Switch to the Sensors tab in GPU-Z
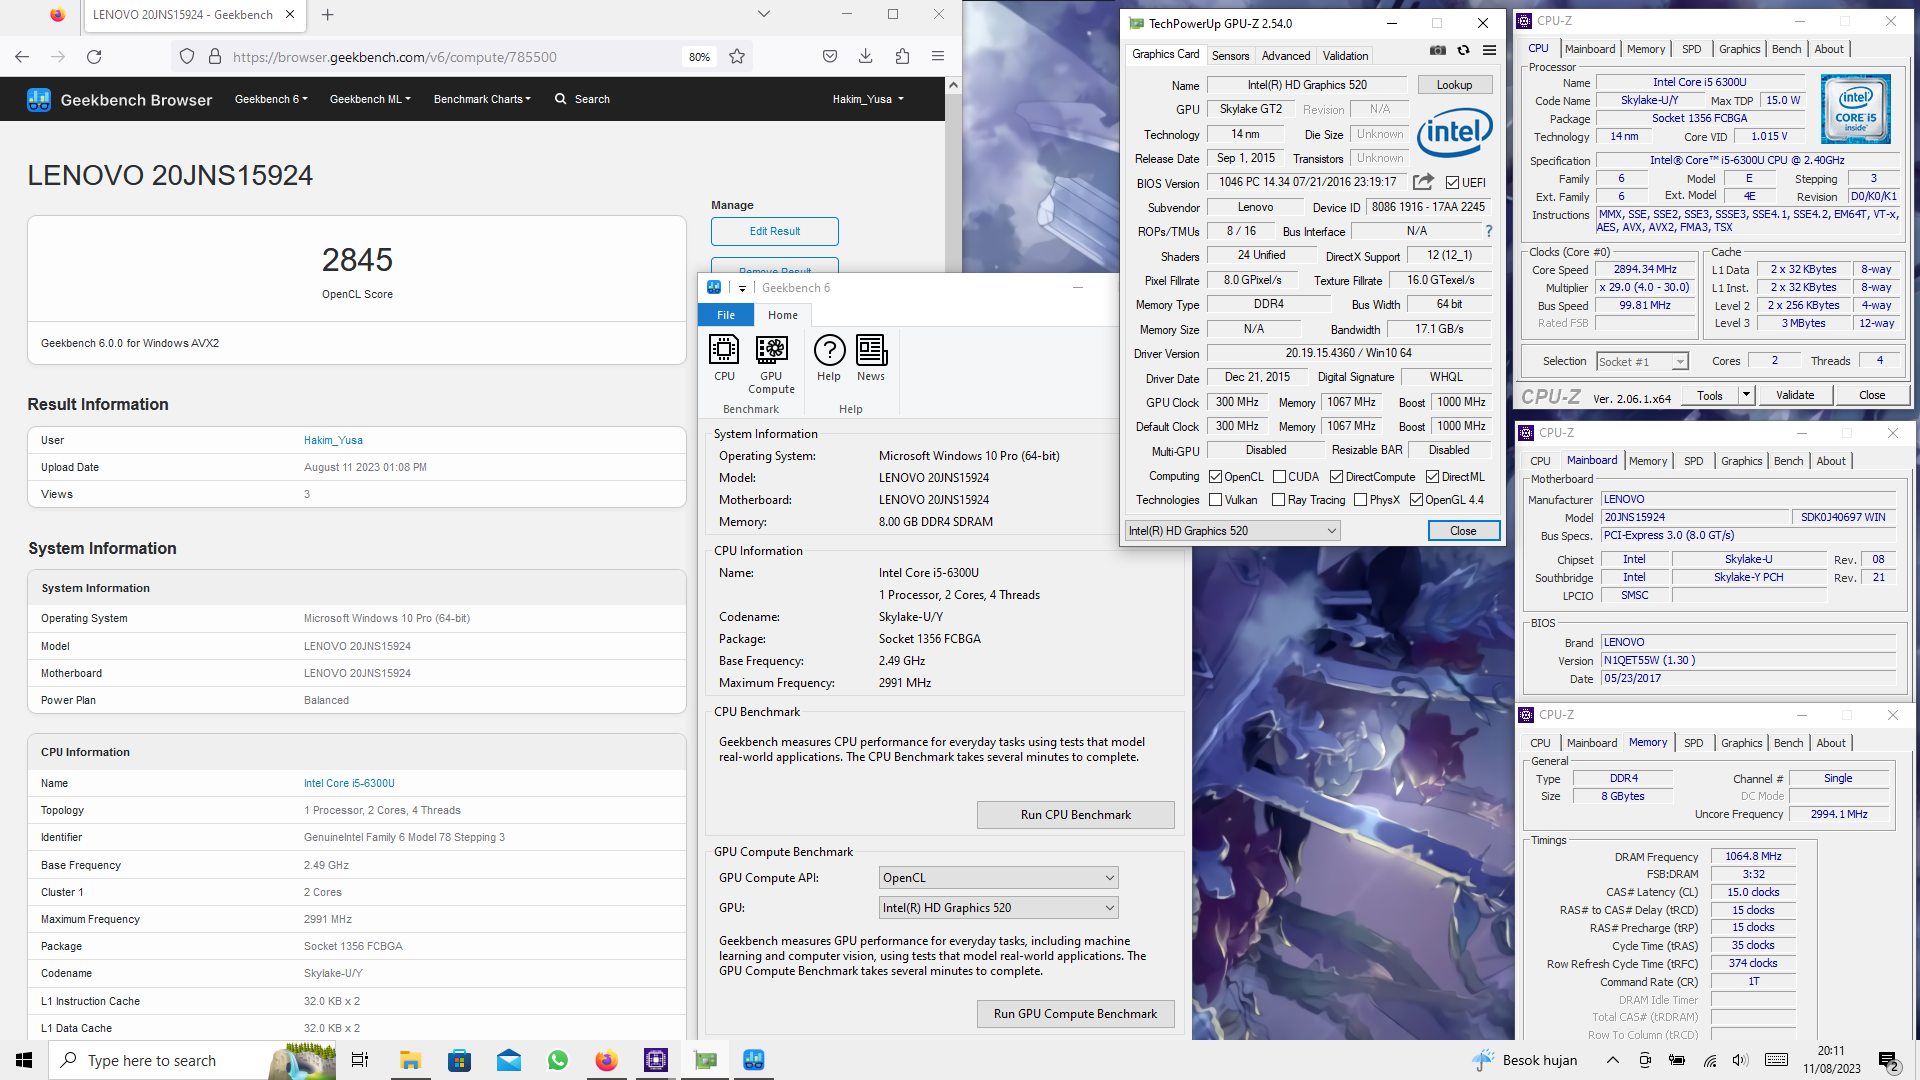The height and width of the screenshot is (1080, 1920). pyautogui.click(x=1230, y=56)
